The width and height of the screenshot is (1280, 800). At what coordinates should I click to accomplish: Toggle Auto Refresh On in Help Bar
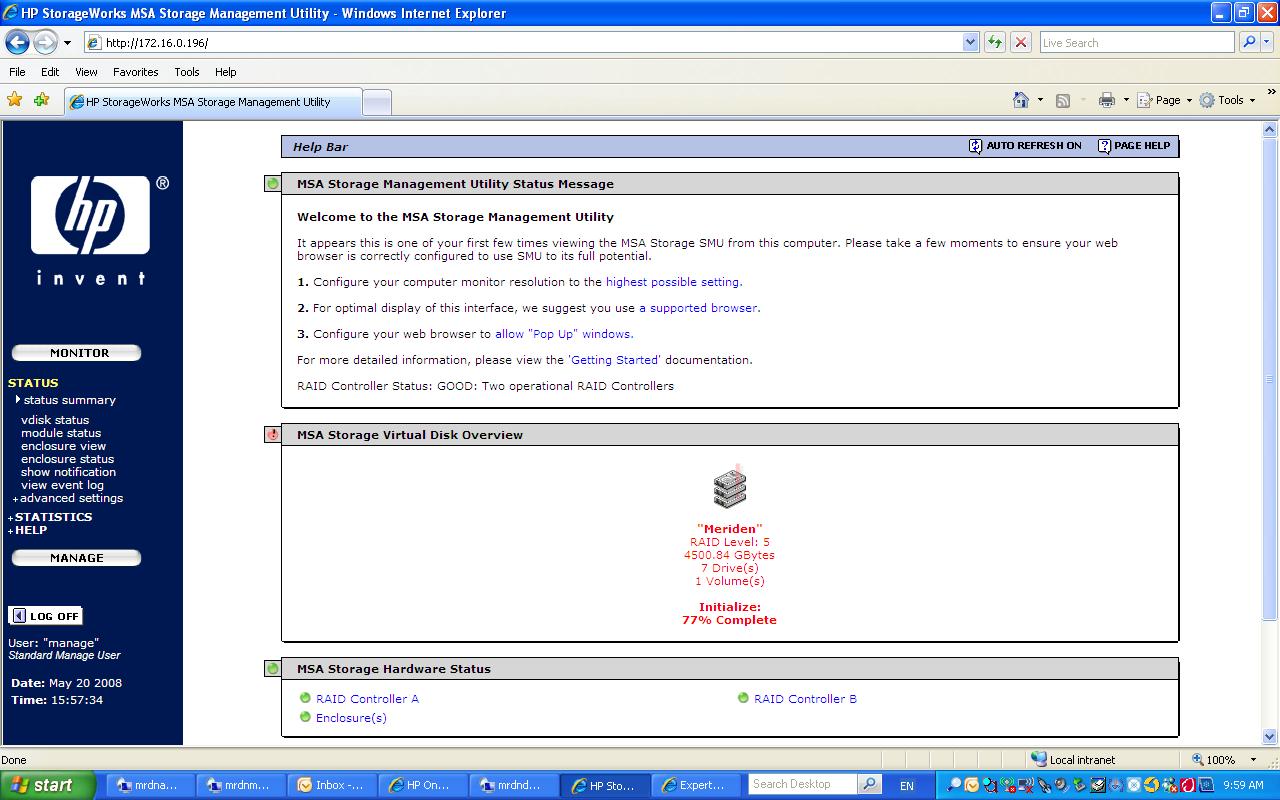coord(1025,146)
